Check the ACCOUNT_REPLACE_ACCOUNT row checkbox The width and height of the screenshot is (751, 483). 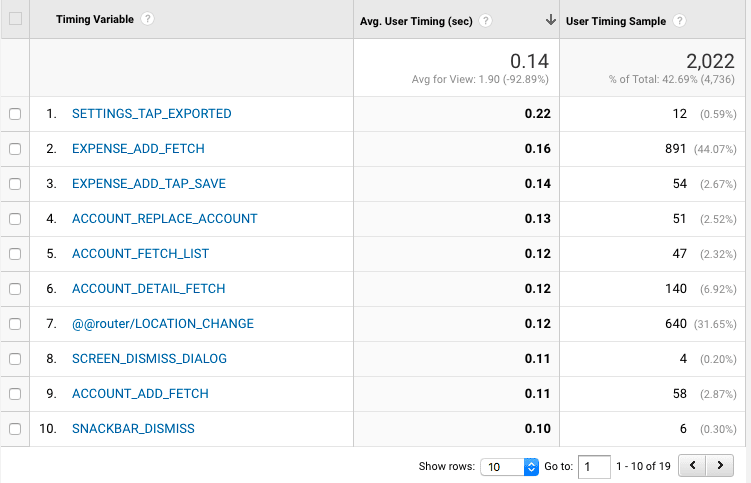[15, 218]
